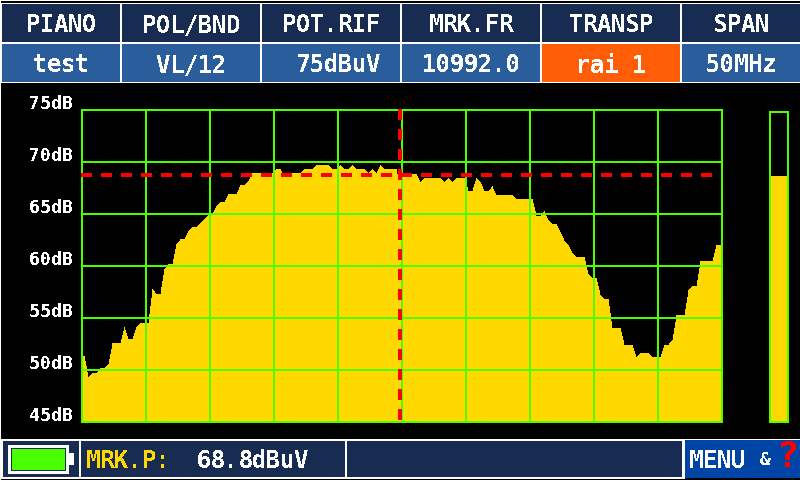Select the SPAN header
This screenshot has height=480, width=800.
point(741,23)
